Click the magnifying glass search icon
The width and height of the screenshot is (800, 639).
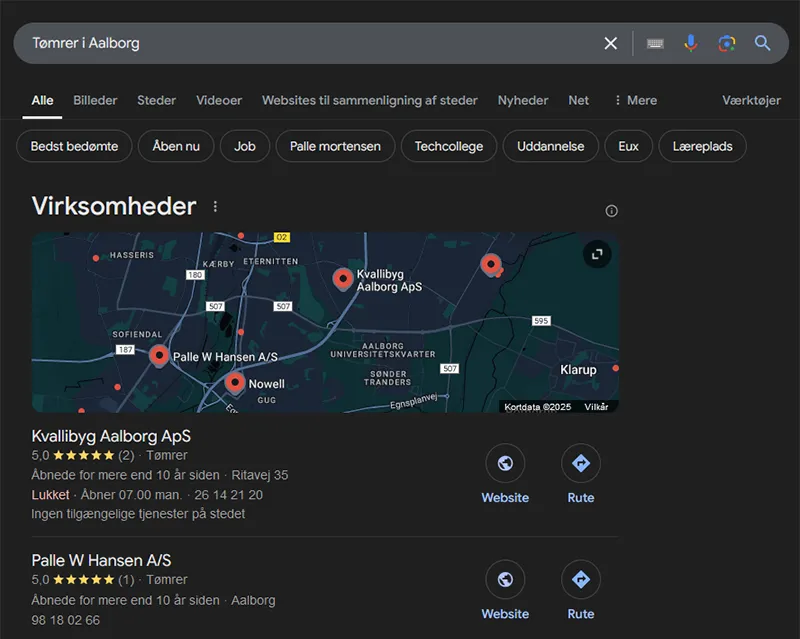click(763, 43)
